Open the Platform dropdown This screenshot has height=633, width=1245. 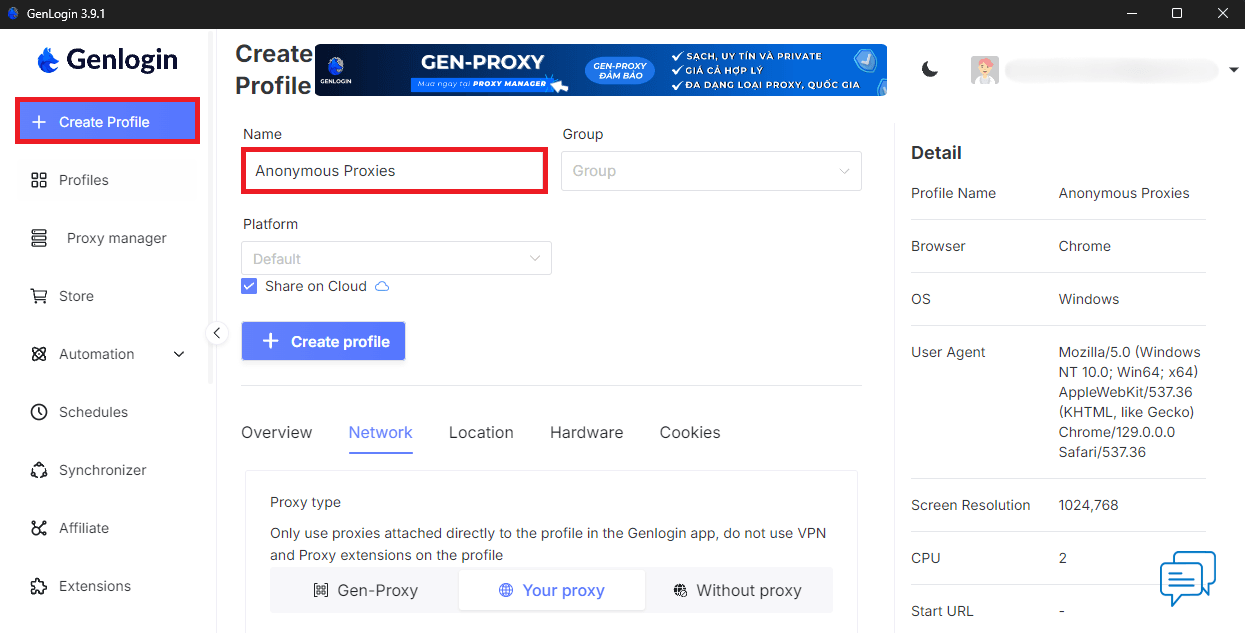click(x=396, y=258)
